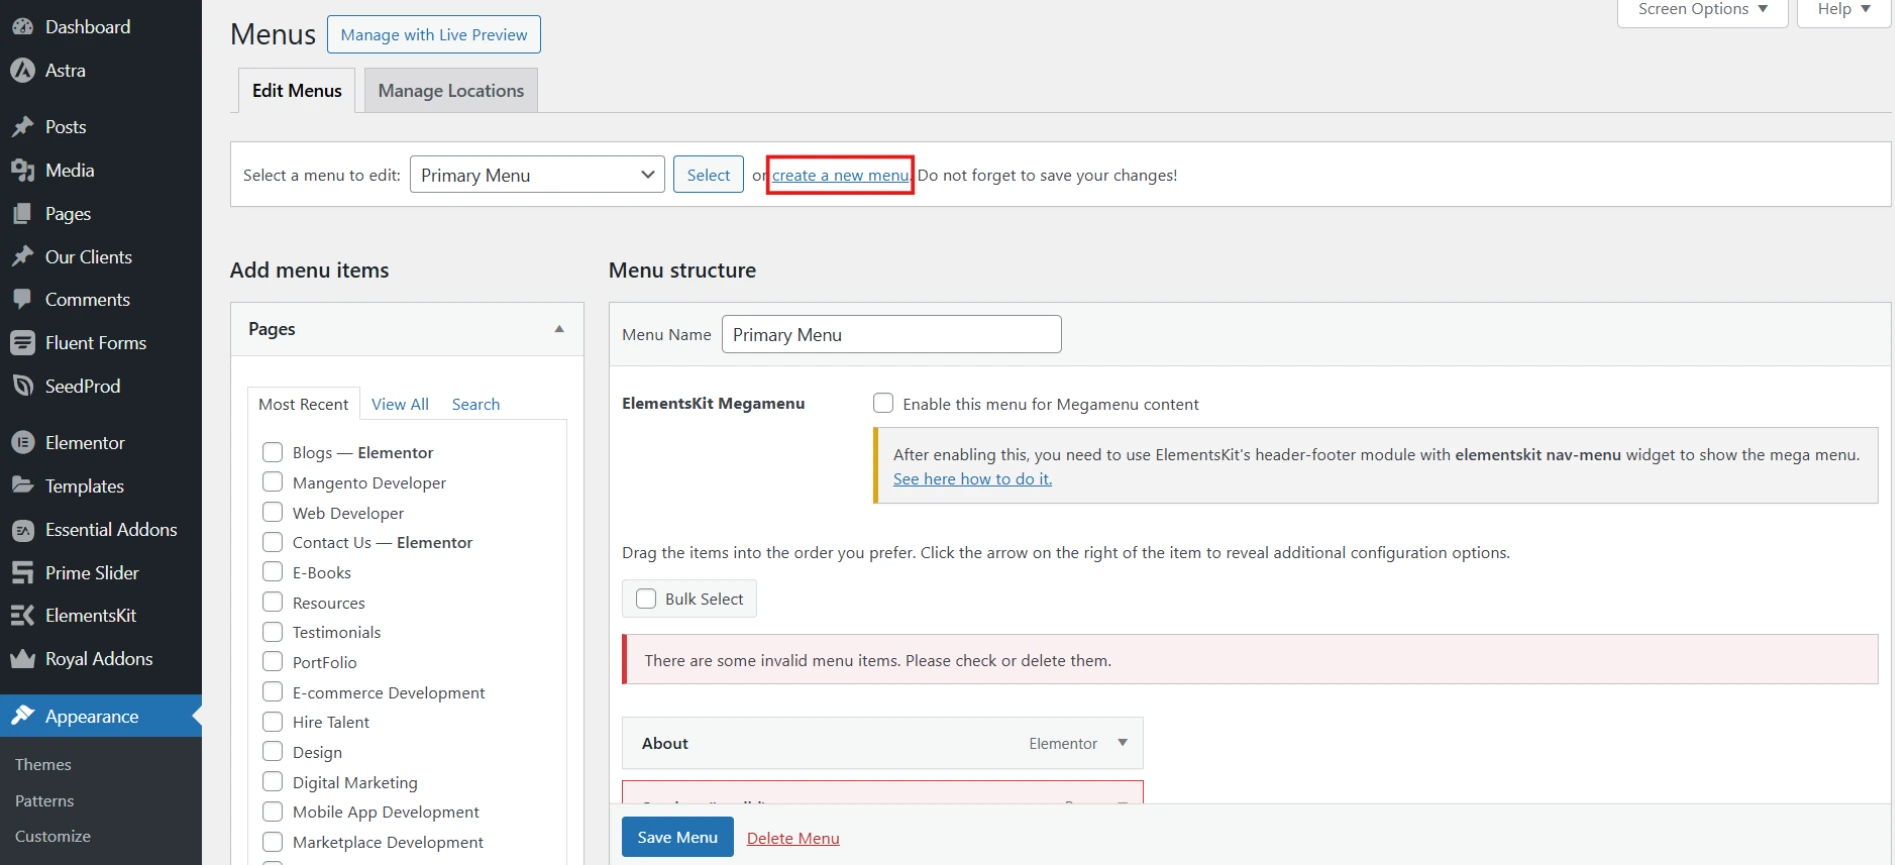Click the Save Menu button
The height and width of the screenshot is (865, 1895).
(x=678, y=837)
